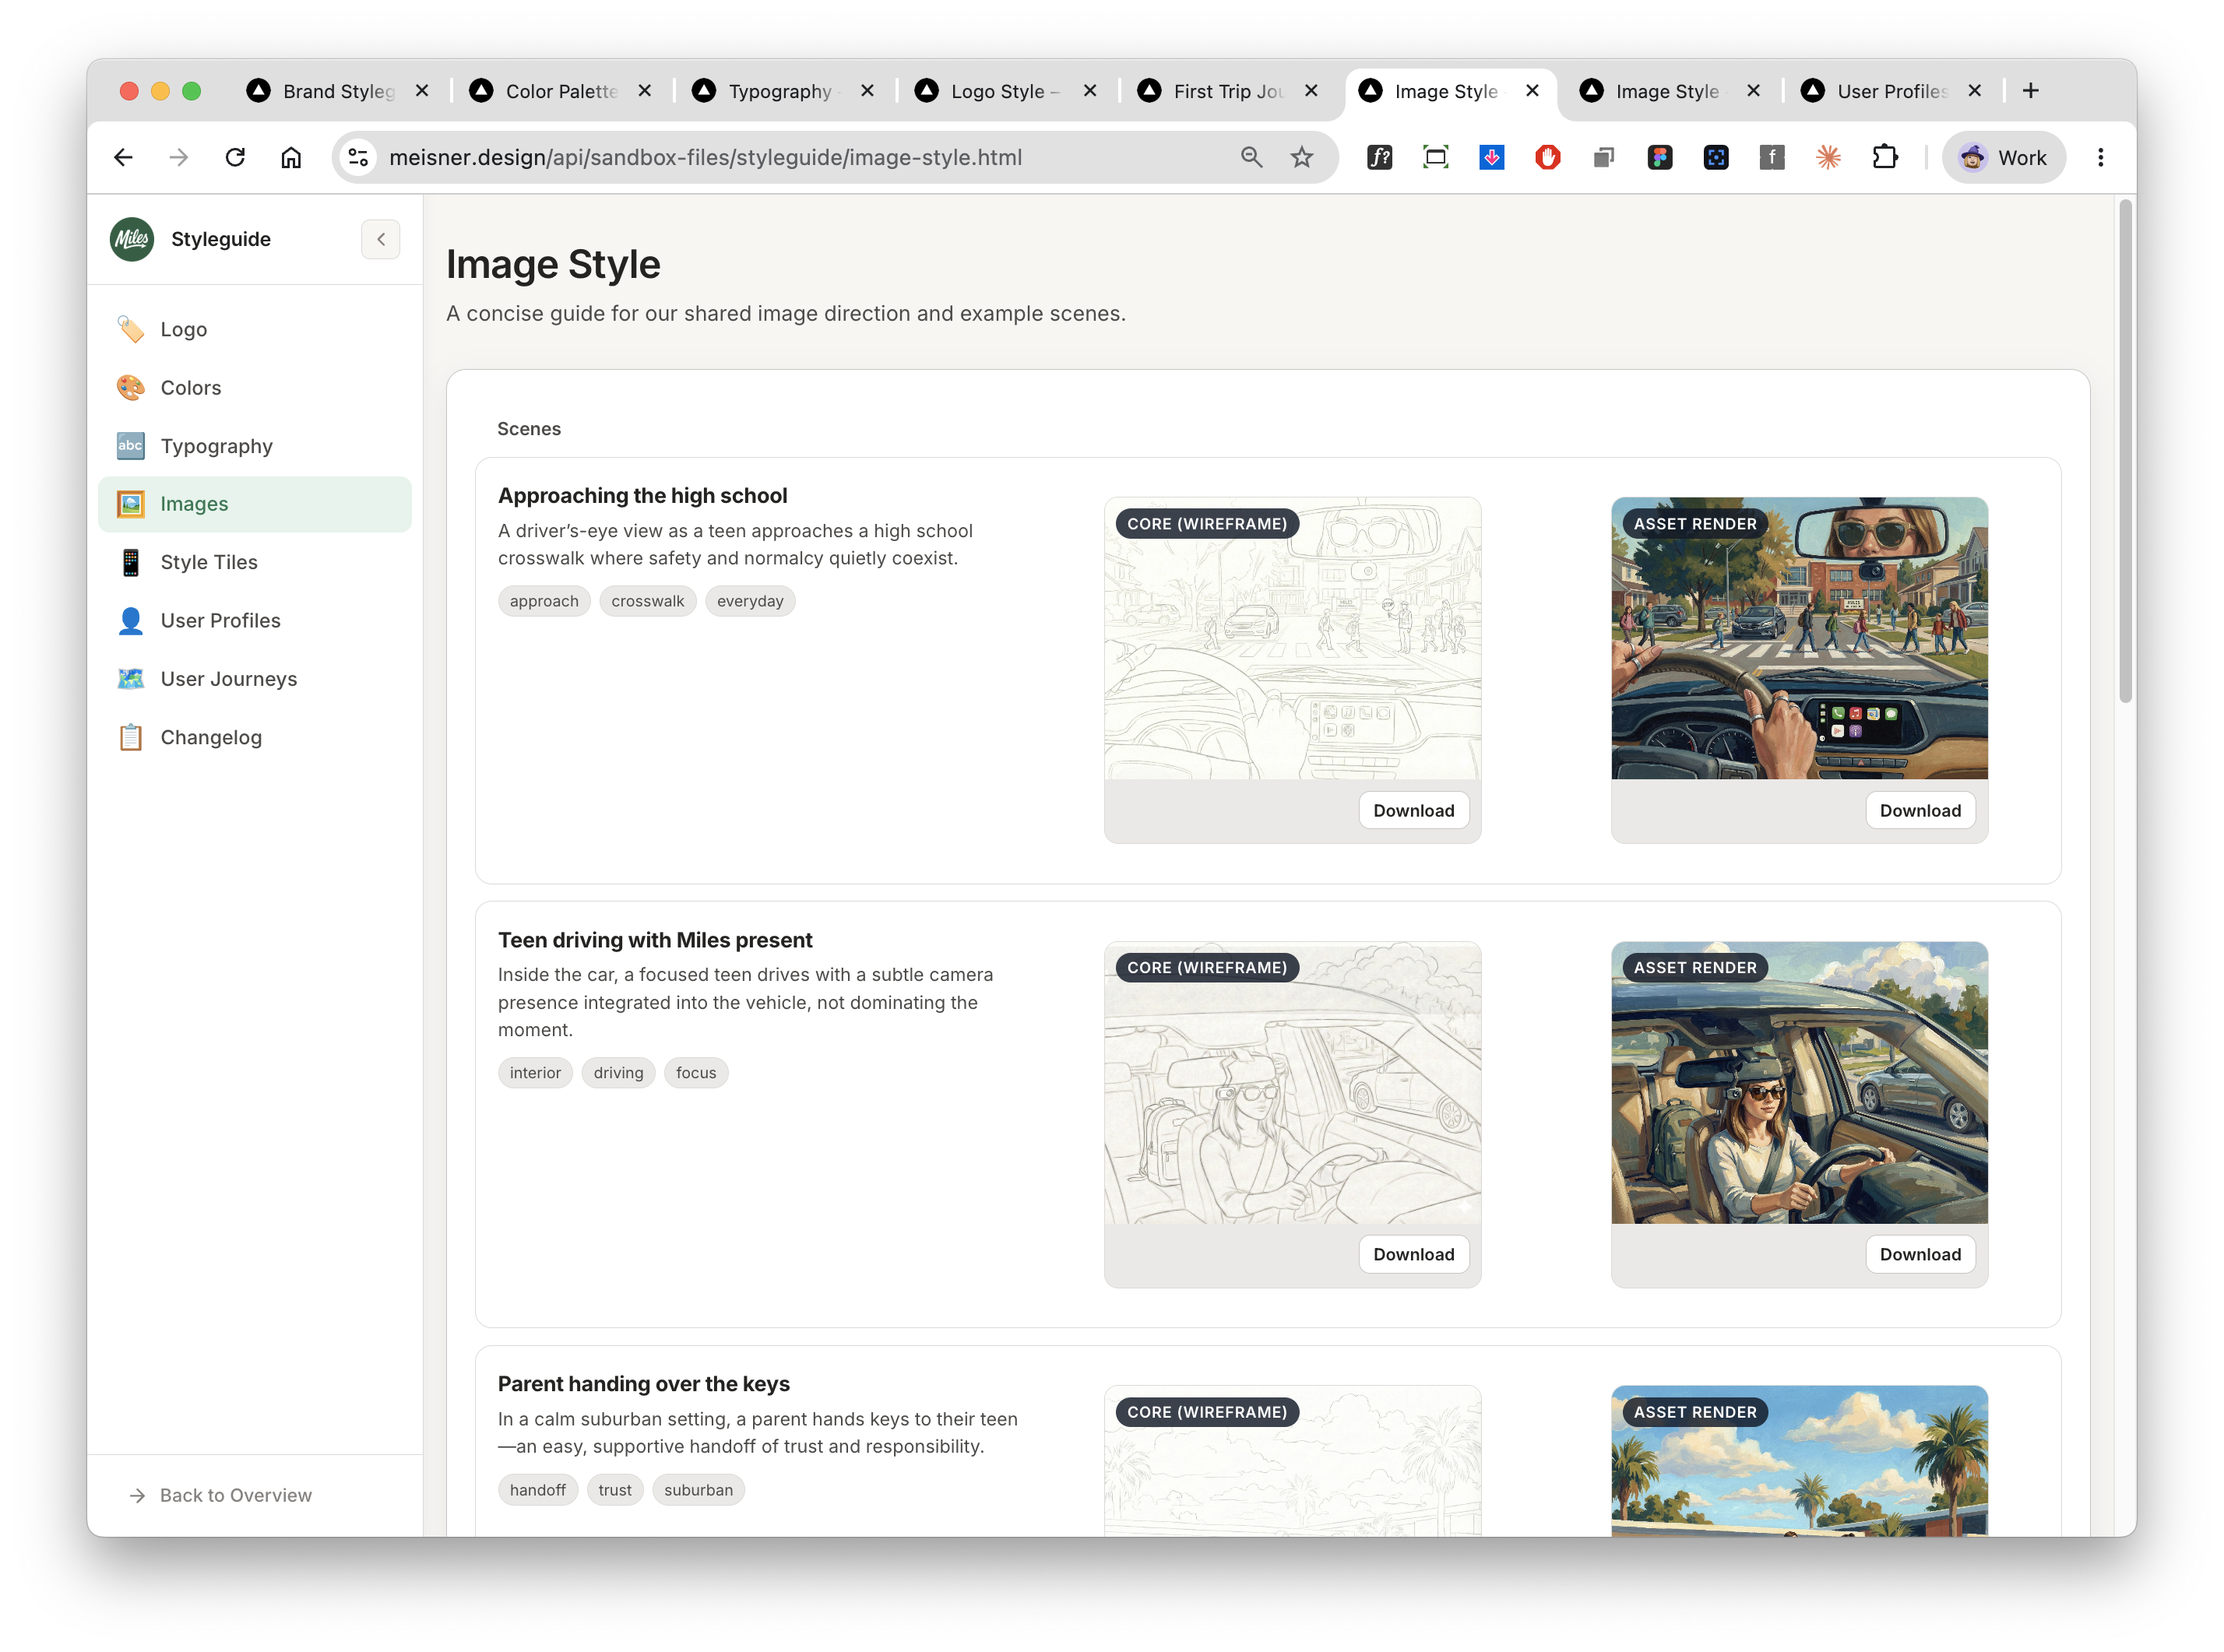The height and width of the screenshot is (1652, 2224).
Task: Reload the current page
Action: (235, 157)
